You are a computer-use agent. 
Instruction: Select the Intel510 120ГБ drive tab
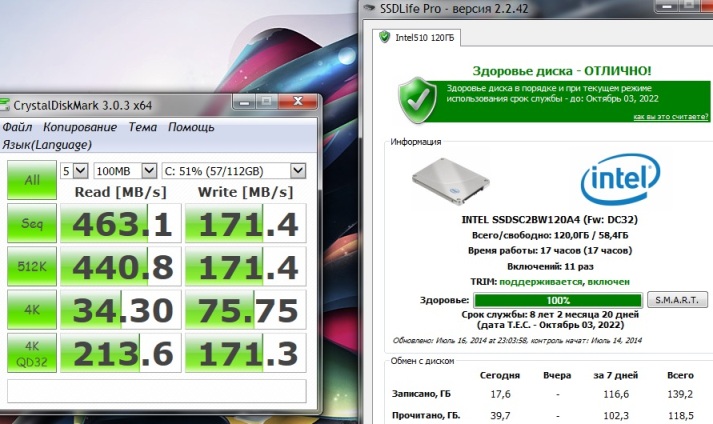[x=416, y=38]
